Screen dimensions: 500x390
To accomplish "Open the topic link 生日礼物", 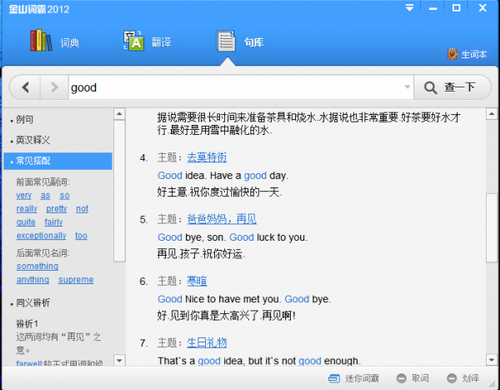I will (x=207, y=343).
